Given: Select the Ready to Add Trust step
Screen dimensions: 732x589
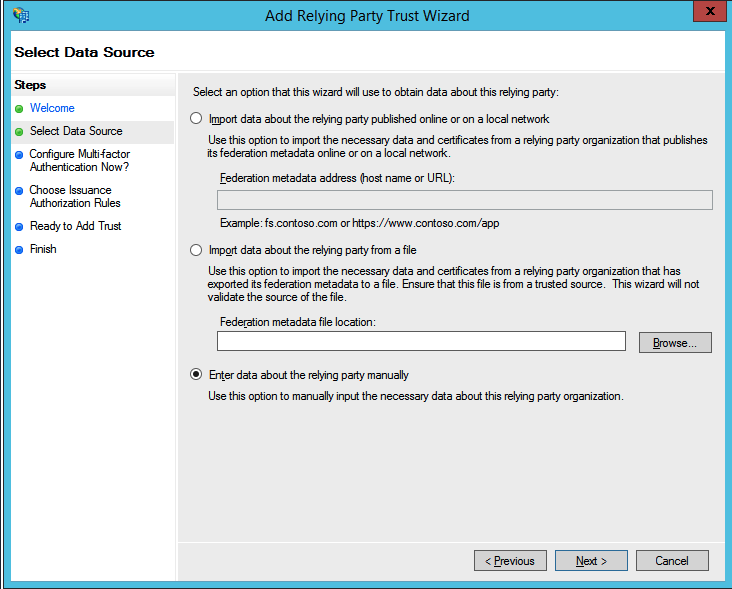Looking at the screenshot, I should [x=76, y=226].
